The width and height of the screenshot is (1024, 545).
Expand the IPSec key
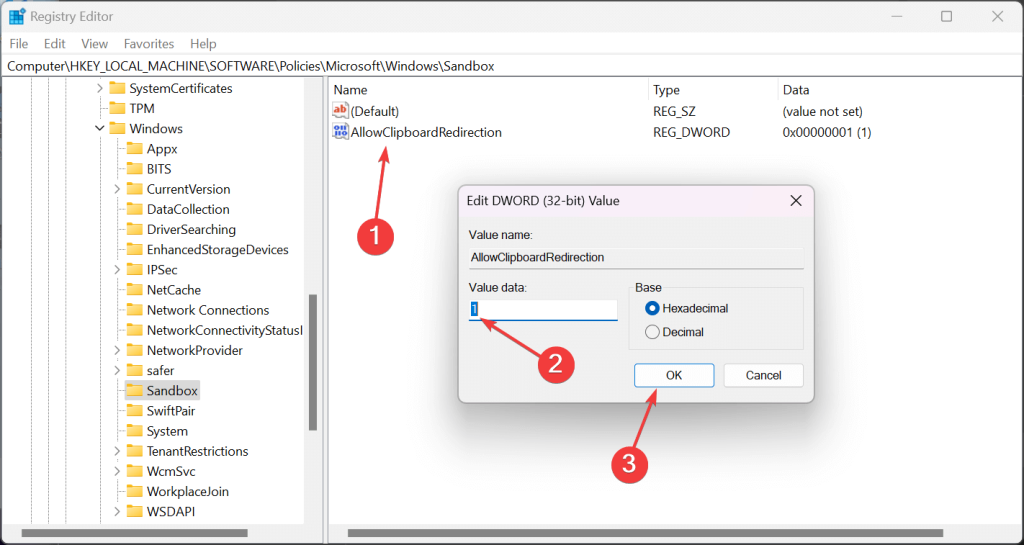[x=117, y=270]
